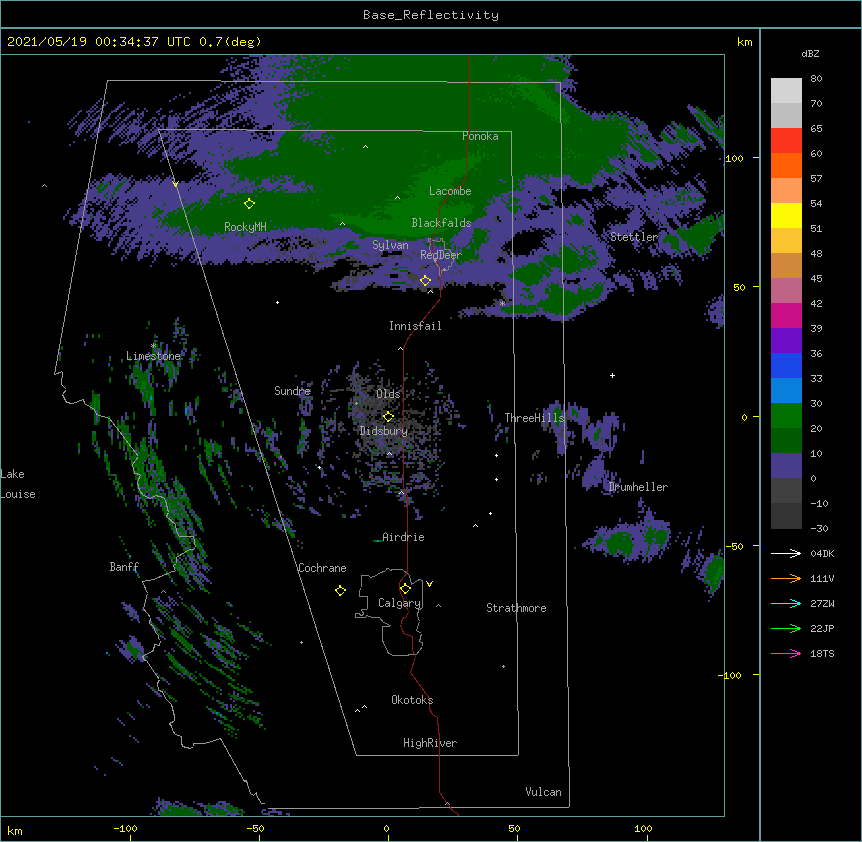
Task: Click the Okotoks label
Action: click(412, 700)
